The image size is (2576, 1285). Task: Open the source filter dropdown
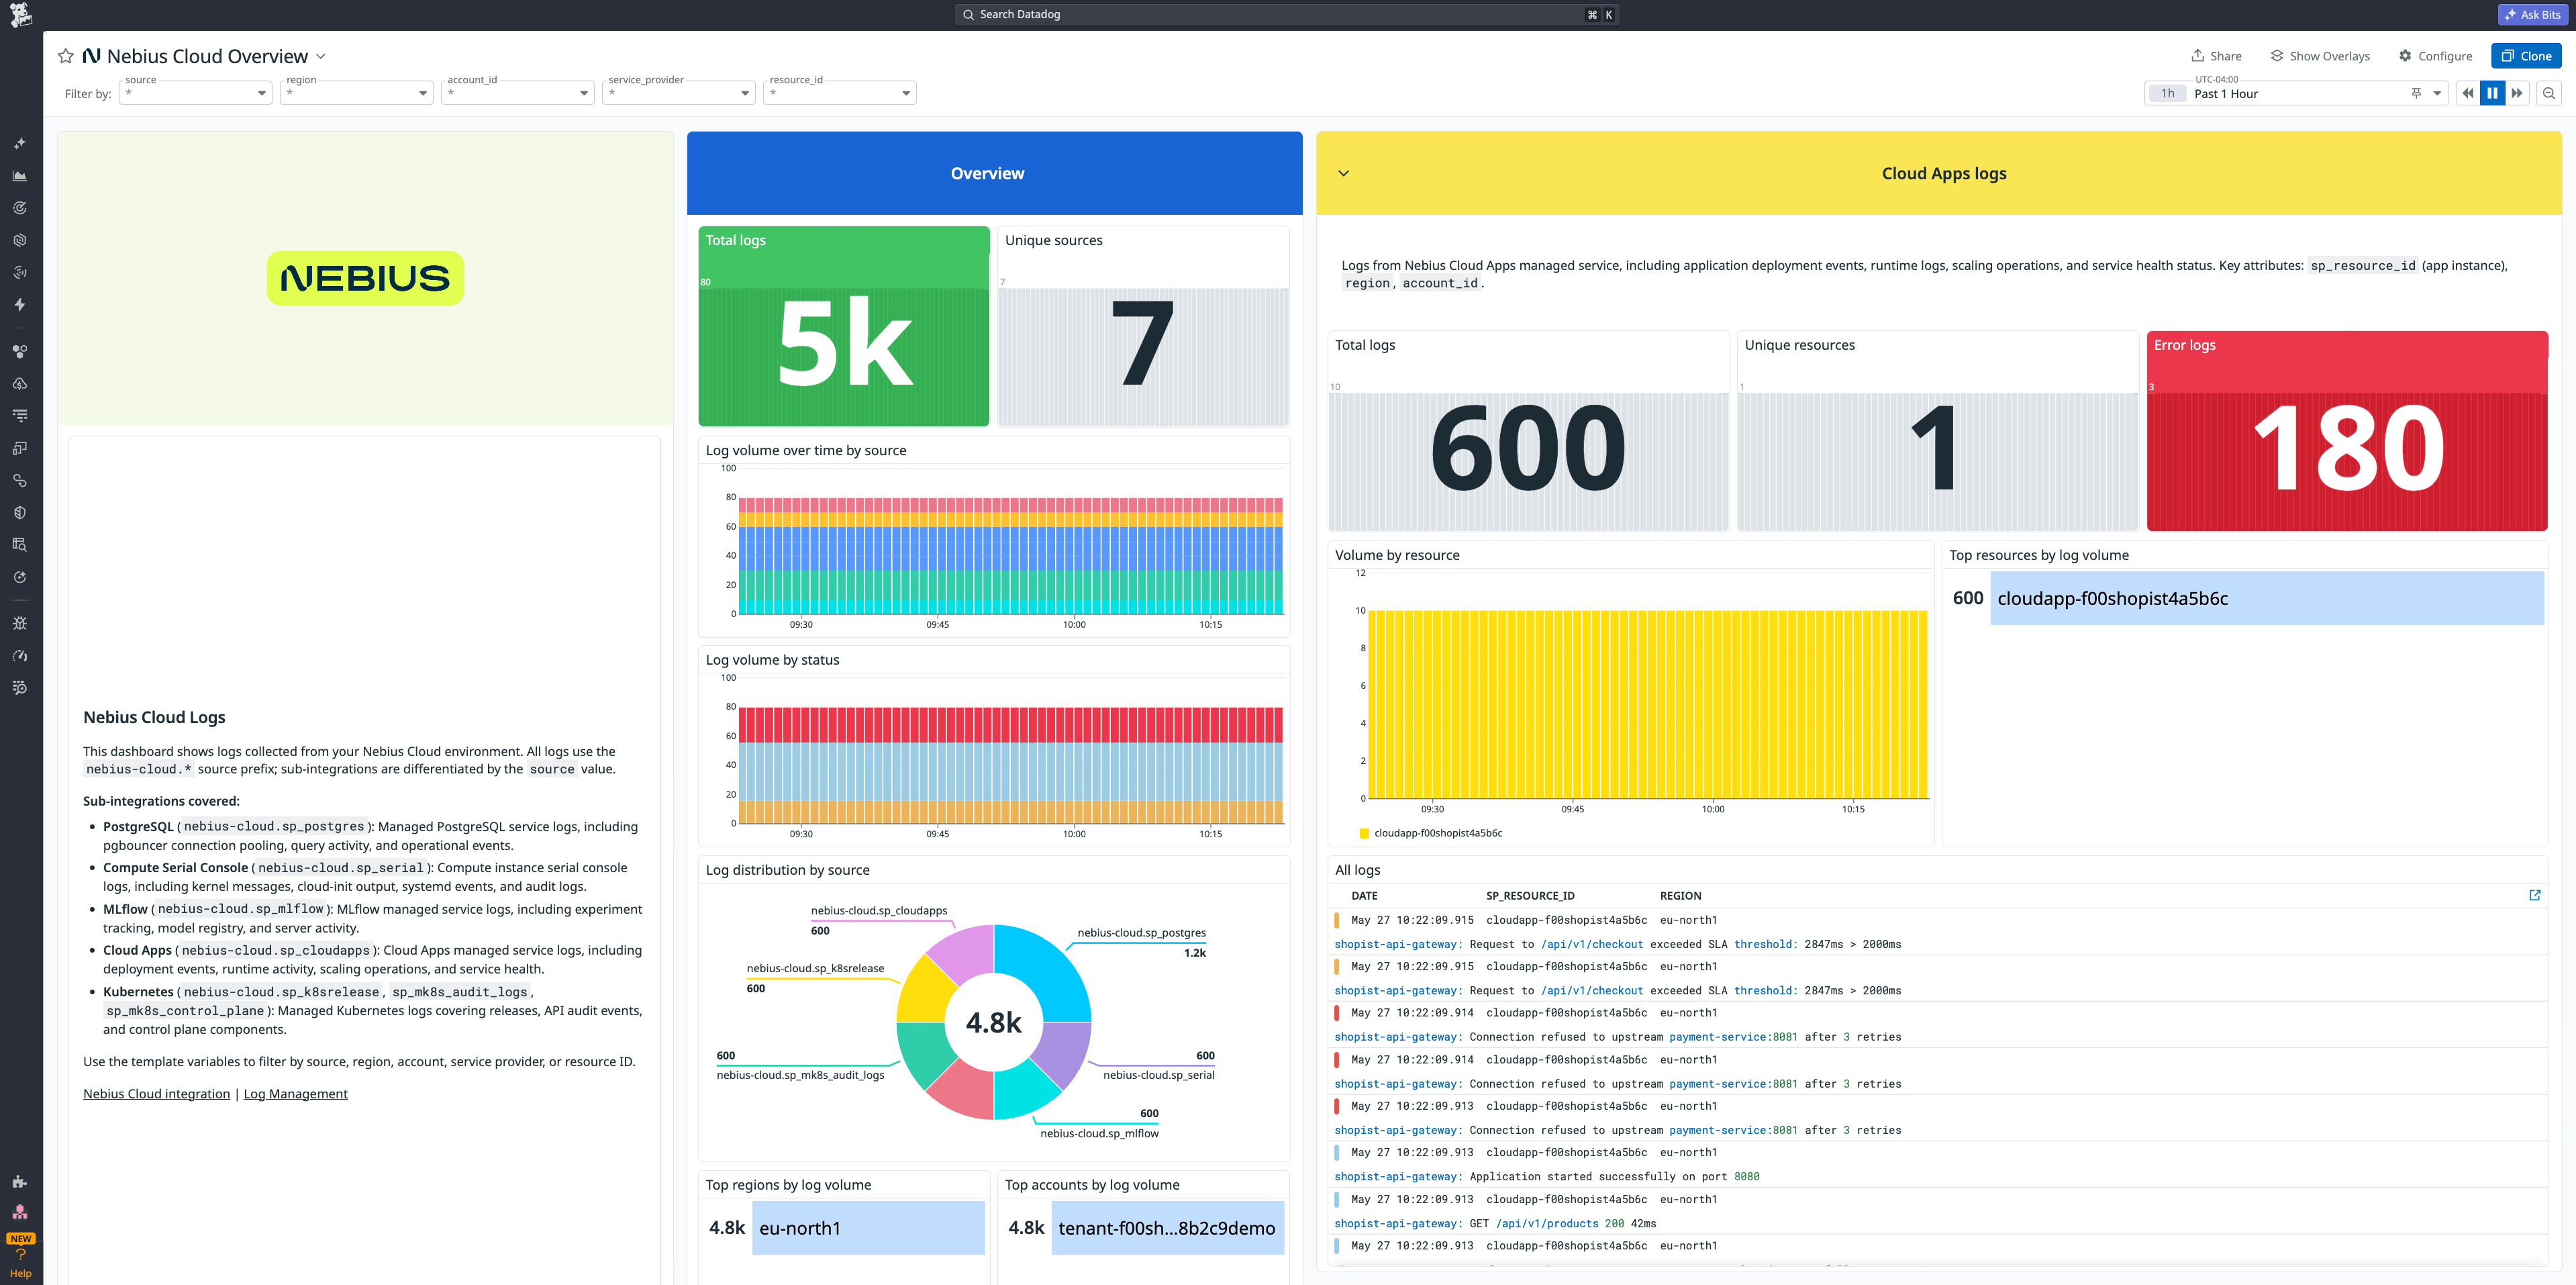(195, 93)
